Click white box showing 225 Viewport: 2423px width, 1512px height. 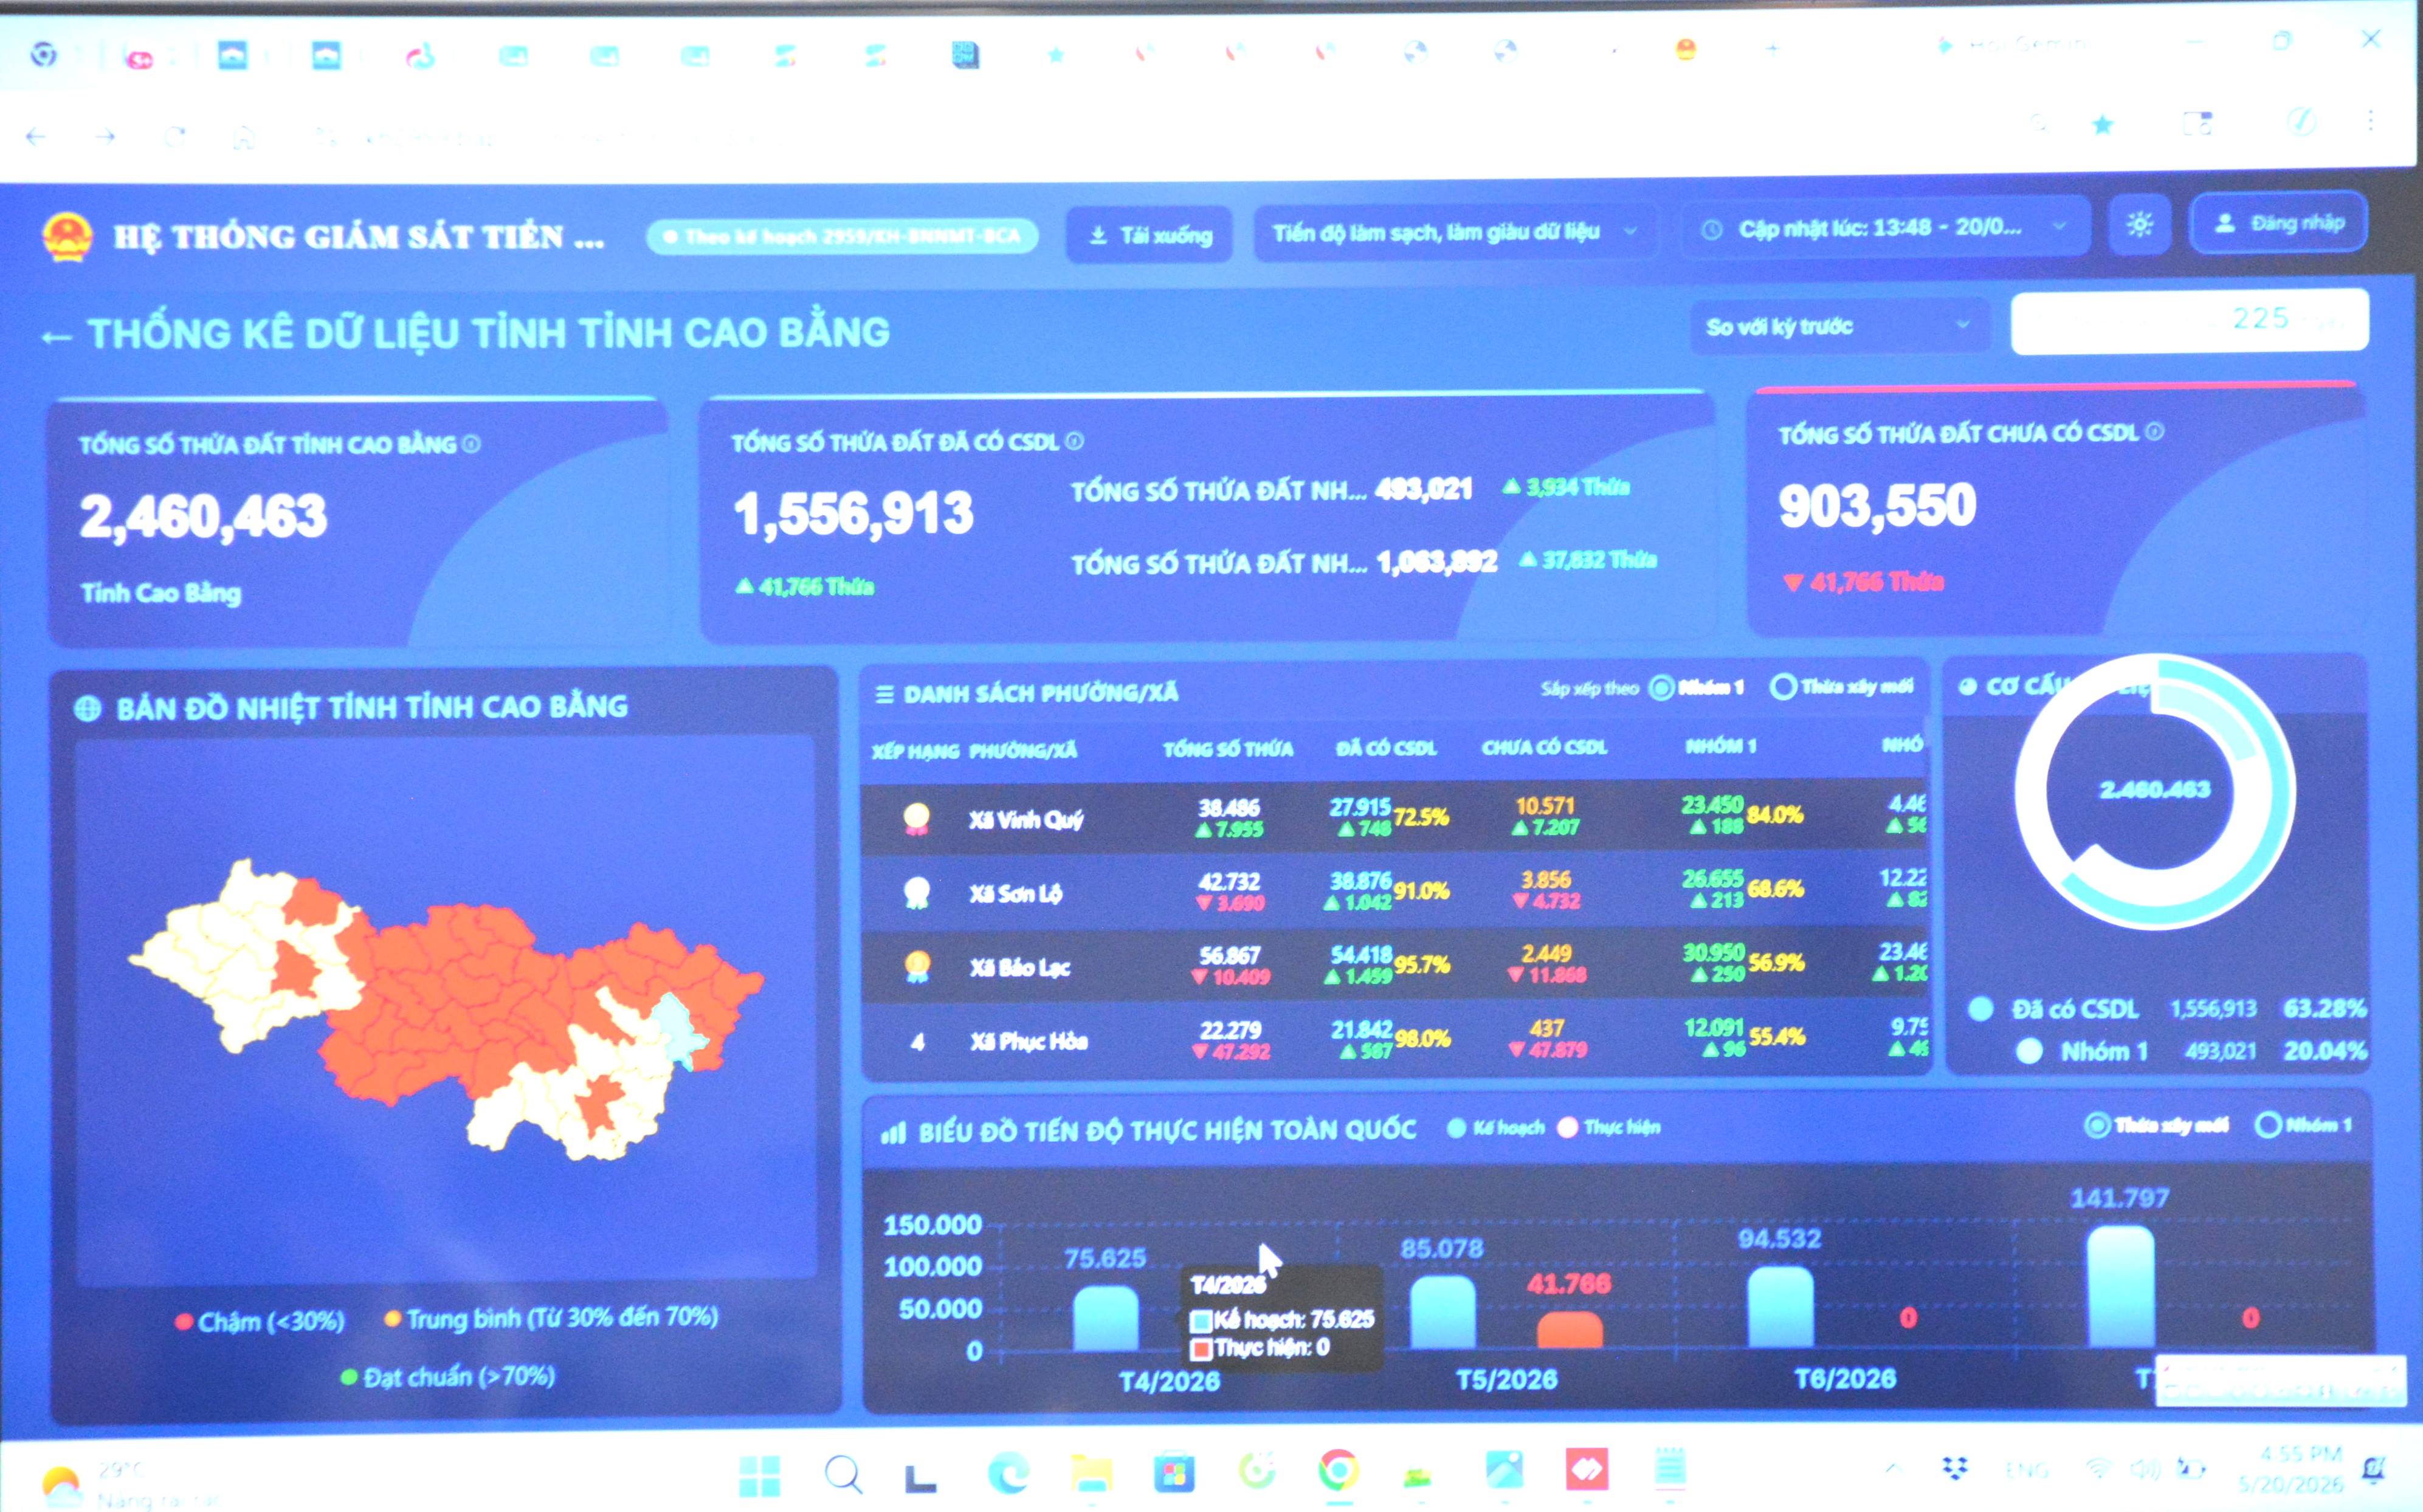(x=2190, y=321)
